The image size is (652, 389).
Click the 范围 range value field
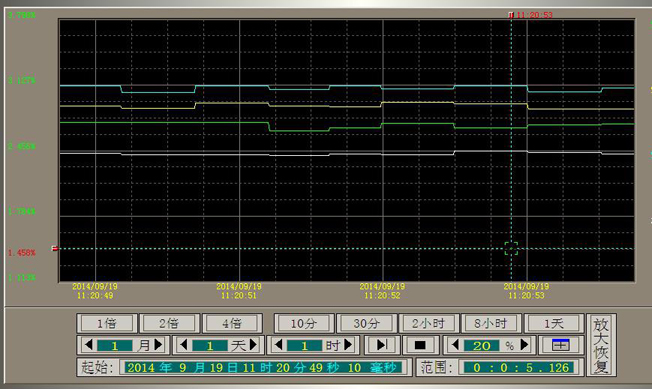click(519, 367)
